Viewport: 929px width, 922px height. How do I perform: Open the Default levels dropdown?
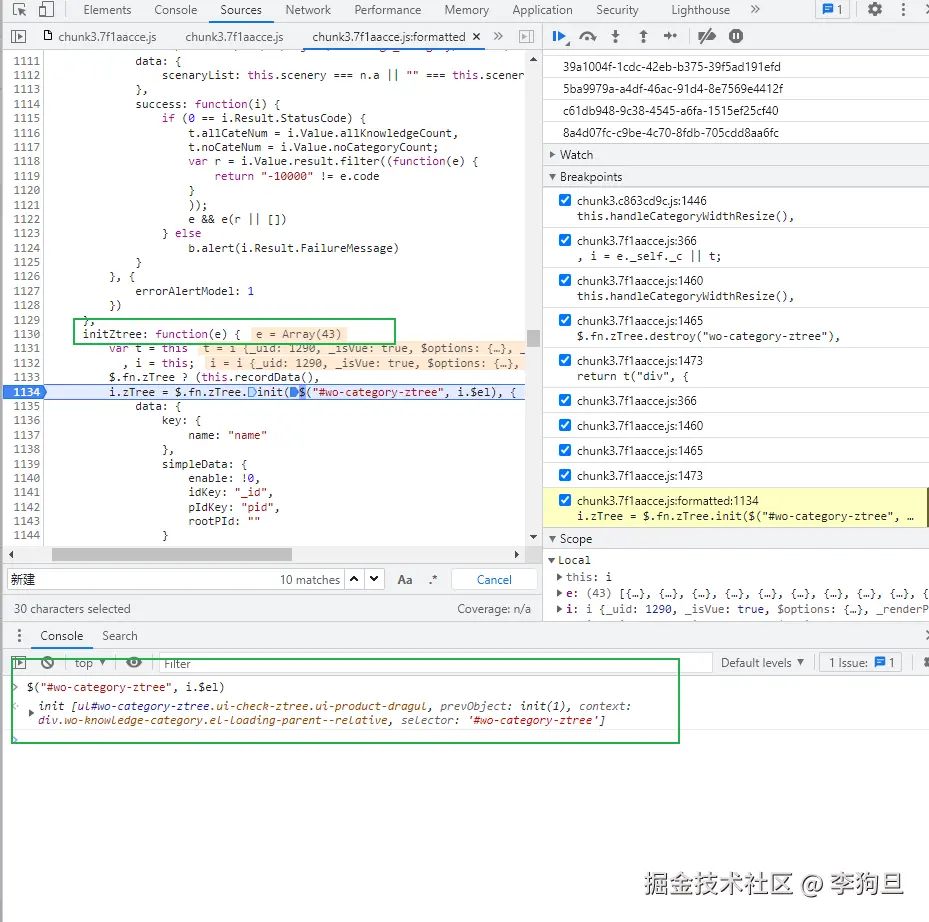coord(762,662)
